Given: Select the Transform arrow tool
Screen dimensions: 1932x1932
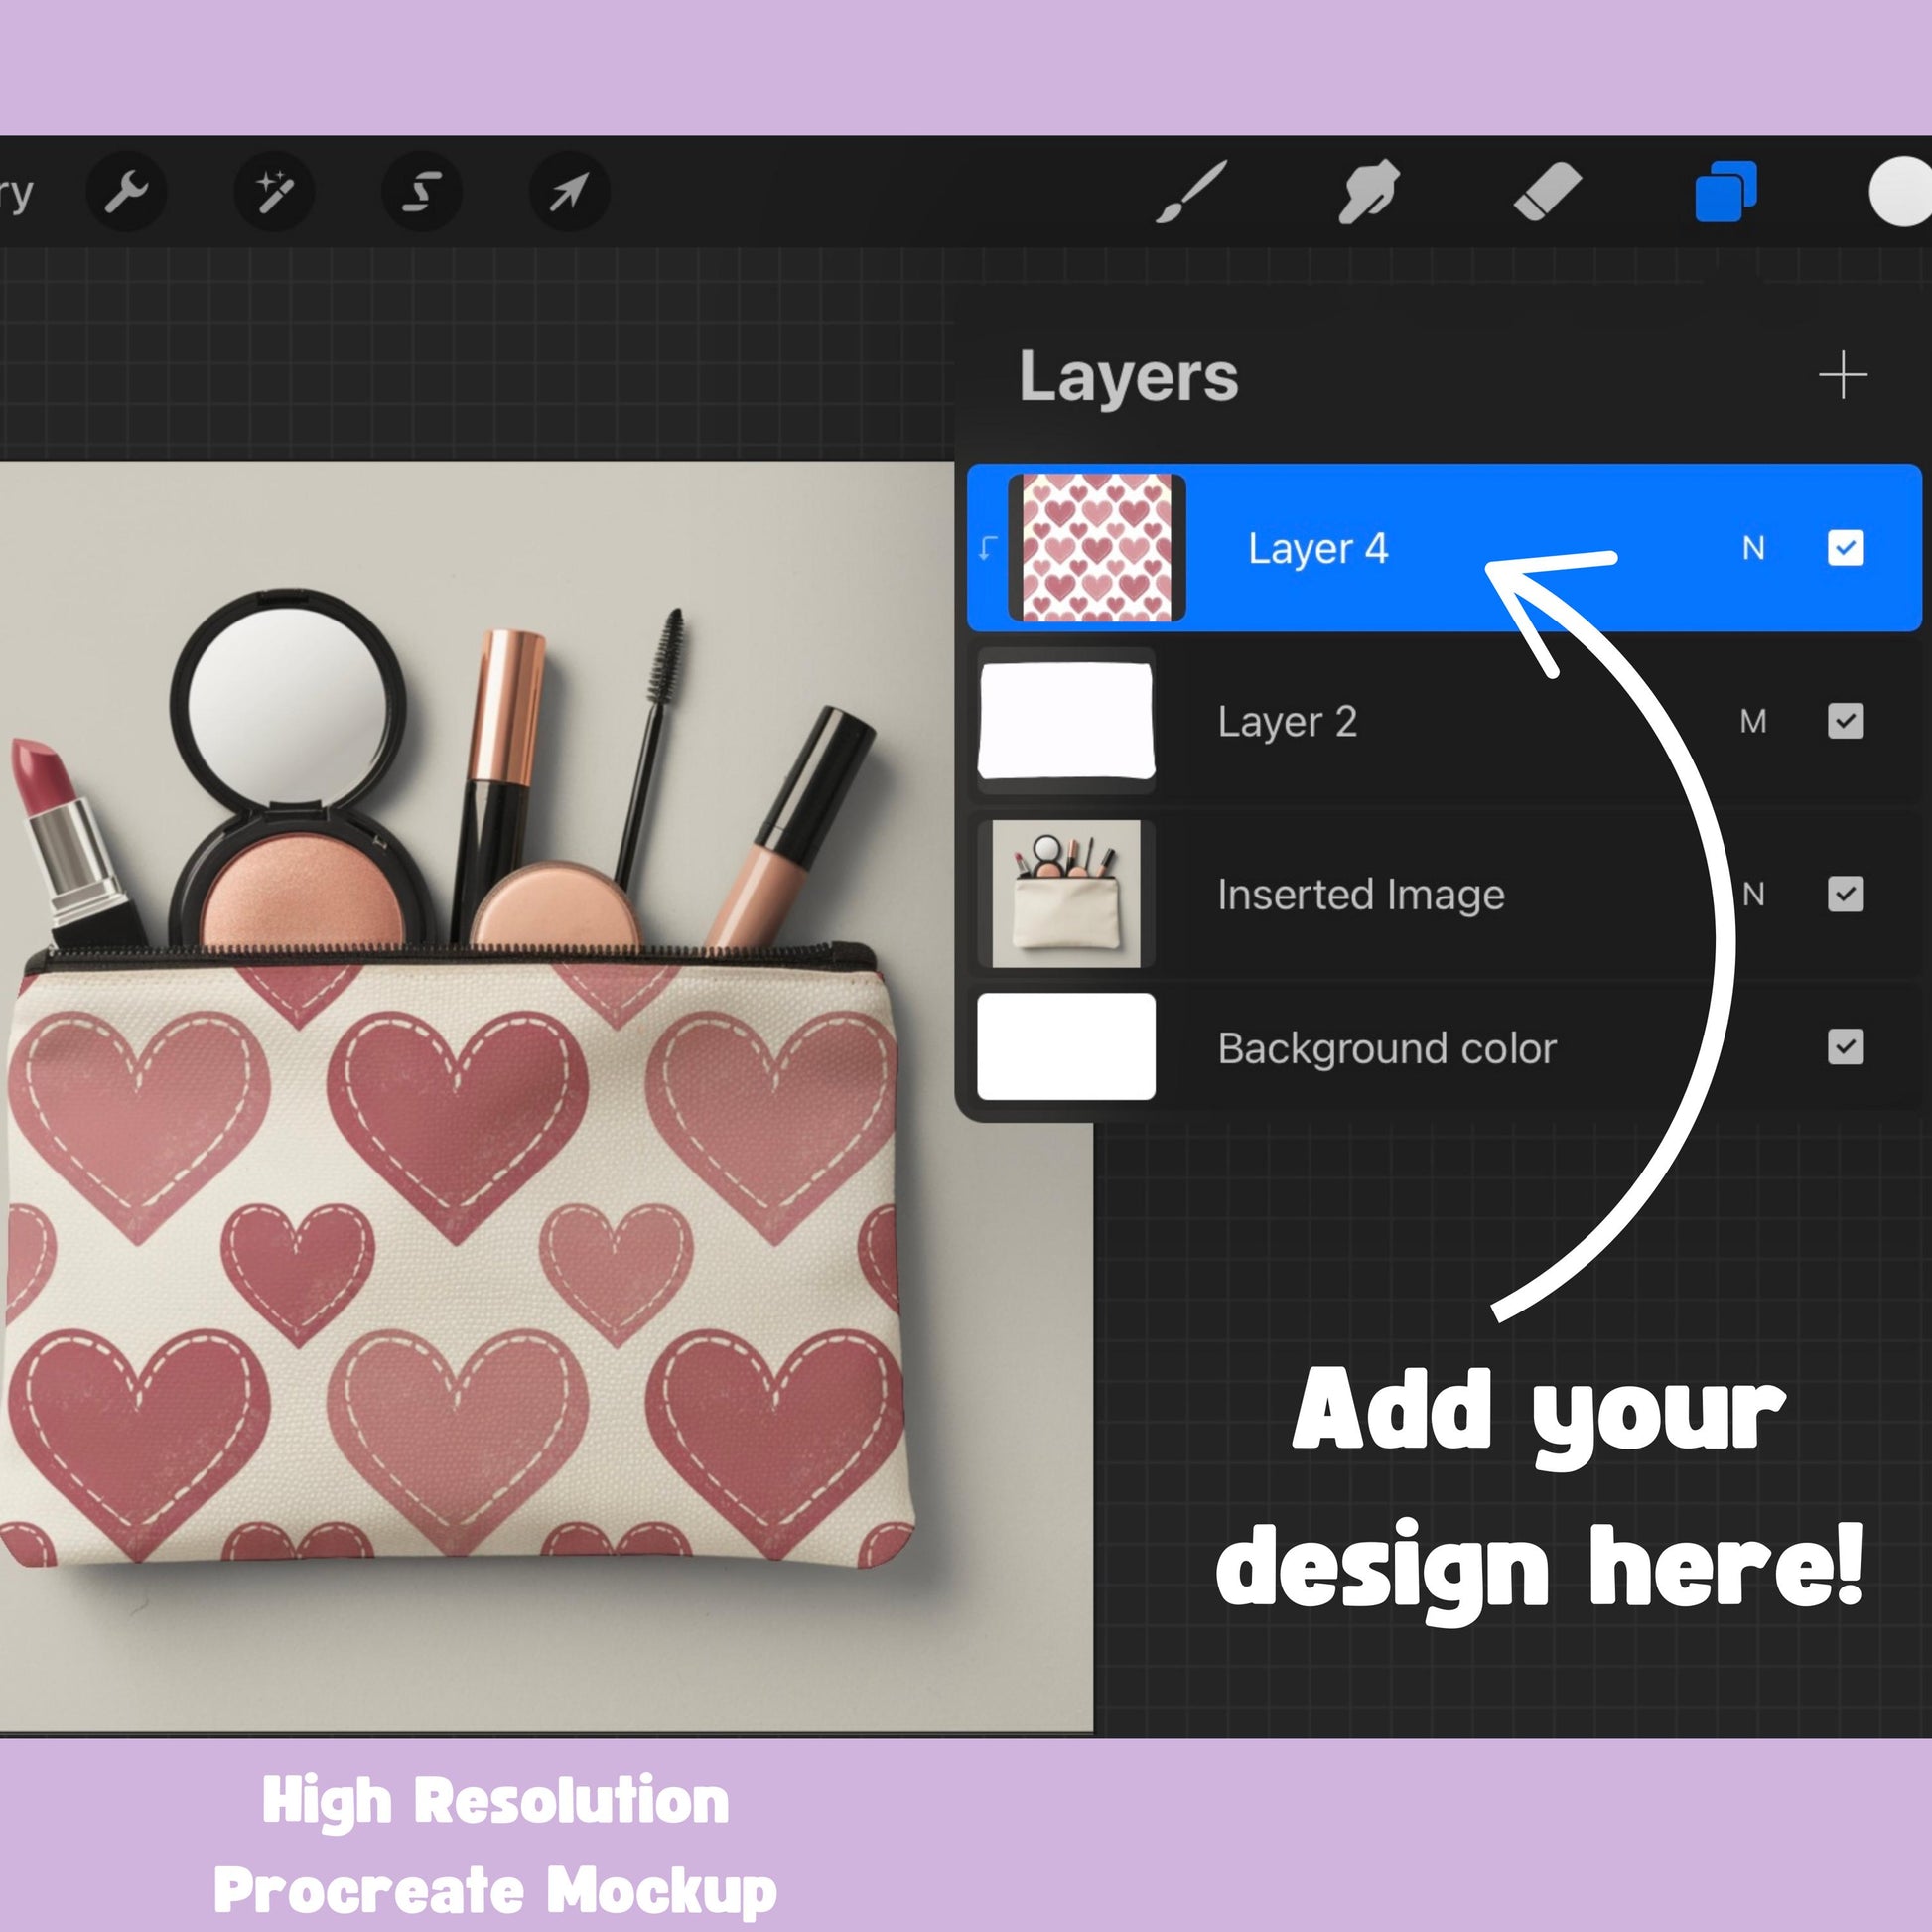Looking at the screenshot, I should point(568,191).
